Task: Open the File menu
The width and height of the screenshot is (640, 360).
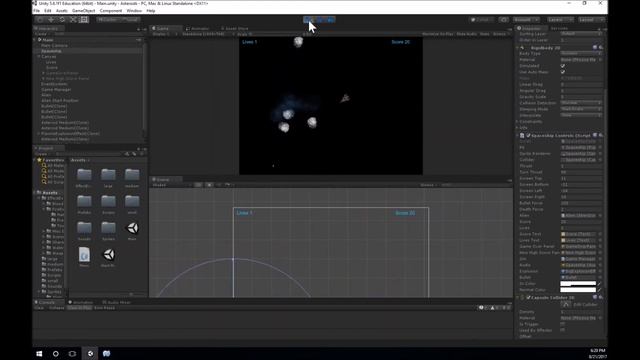Action: pyautogui.click(x=37, y=11)
